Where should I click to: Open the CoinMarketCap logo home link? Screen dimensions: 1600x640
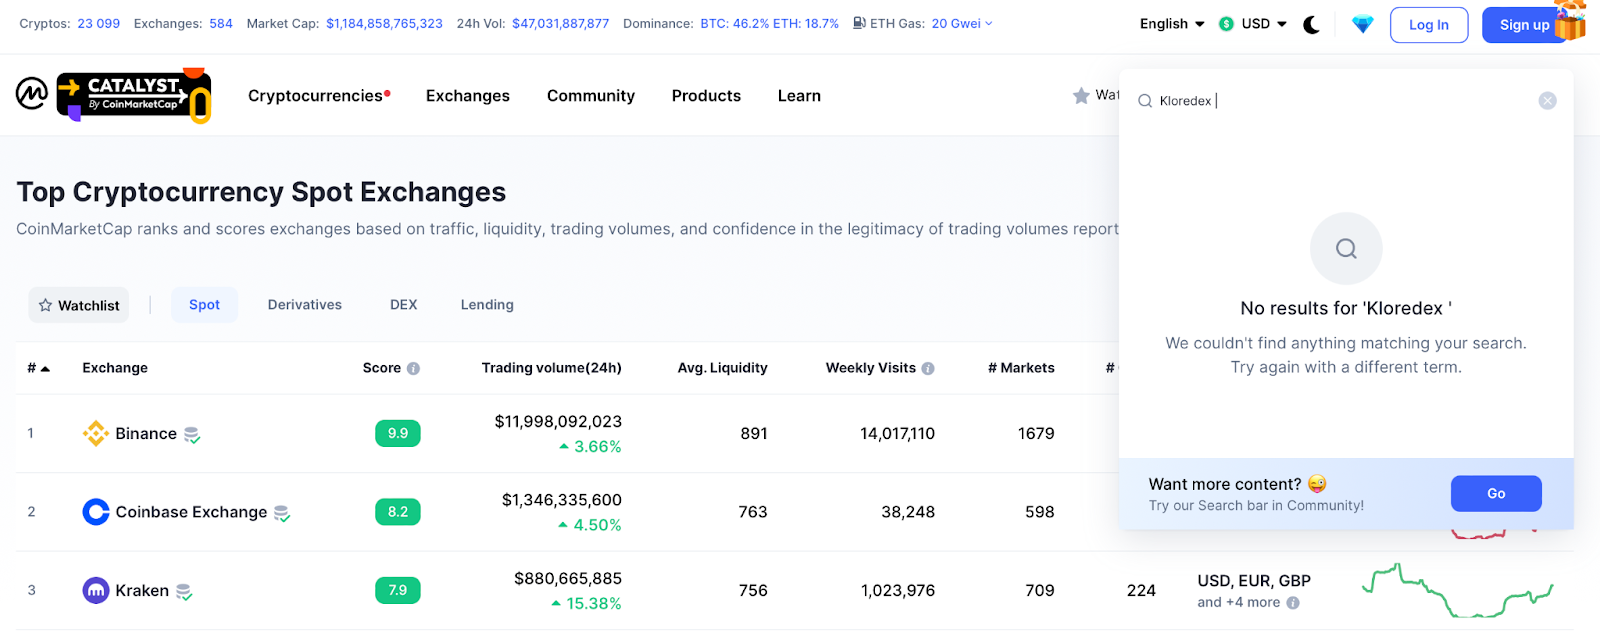pyautogui.click(x=32, y=94)
